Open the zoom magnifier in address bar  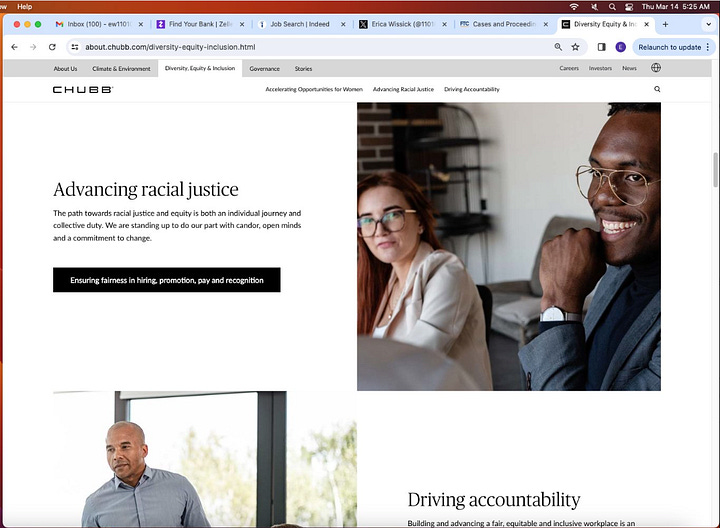(558, 47)
